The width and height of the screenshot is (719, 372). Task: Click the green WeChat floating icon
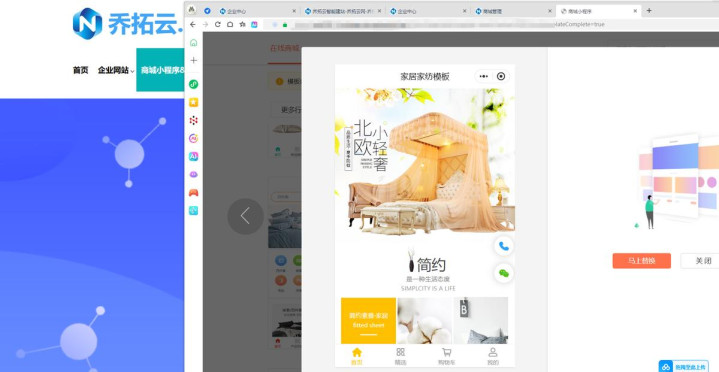coord(504,273)
